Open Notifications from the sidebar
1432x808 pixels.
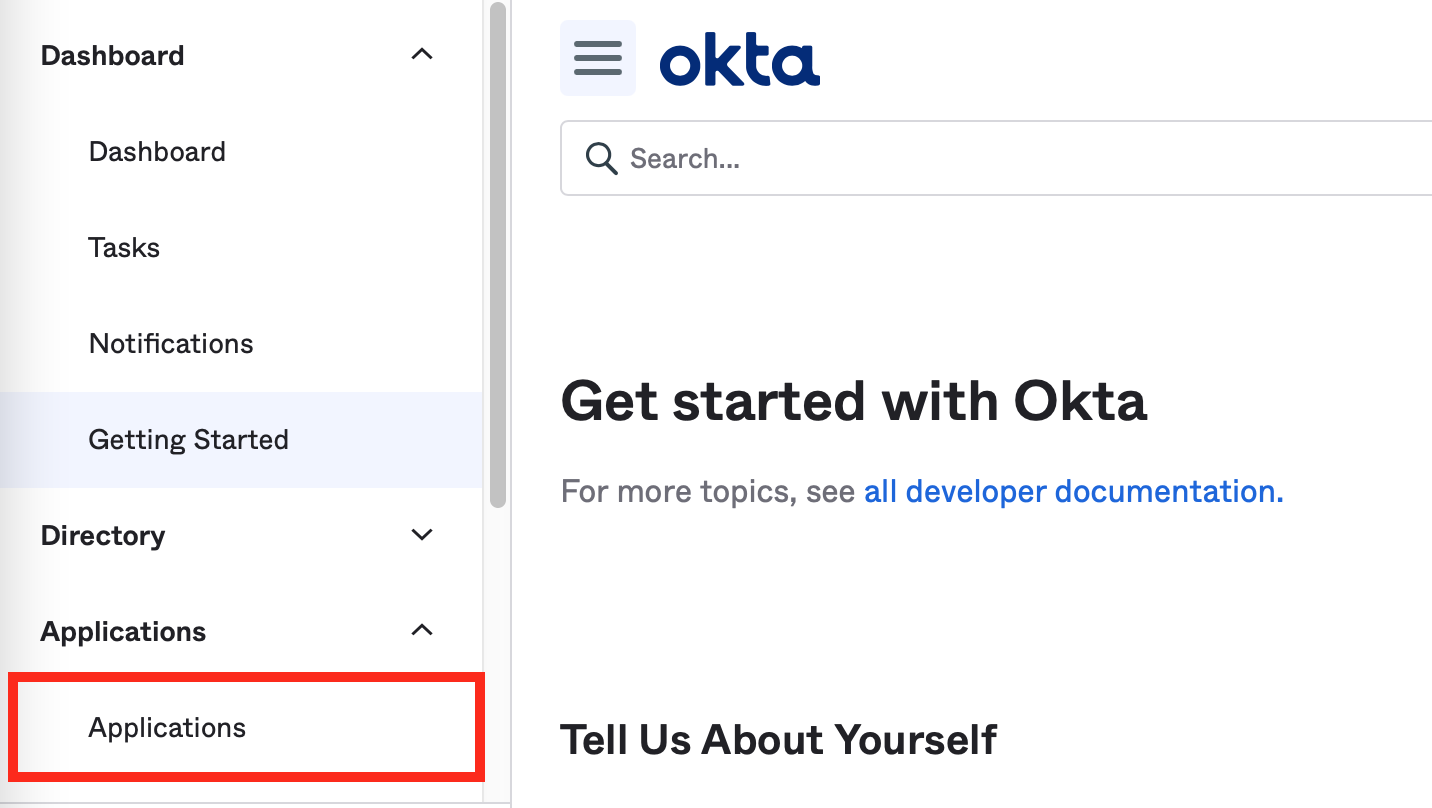click(x=171, y=343)
